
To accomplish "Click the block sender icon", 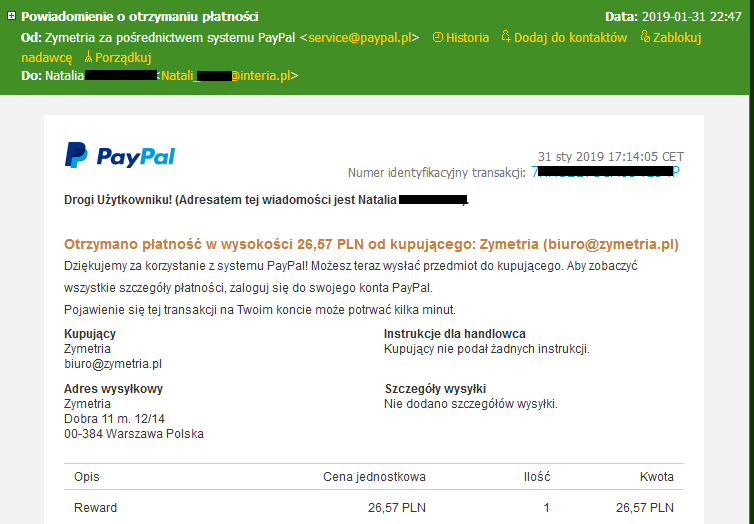I will coord(645,37).
